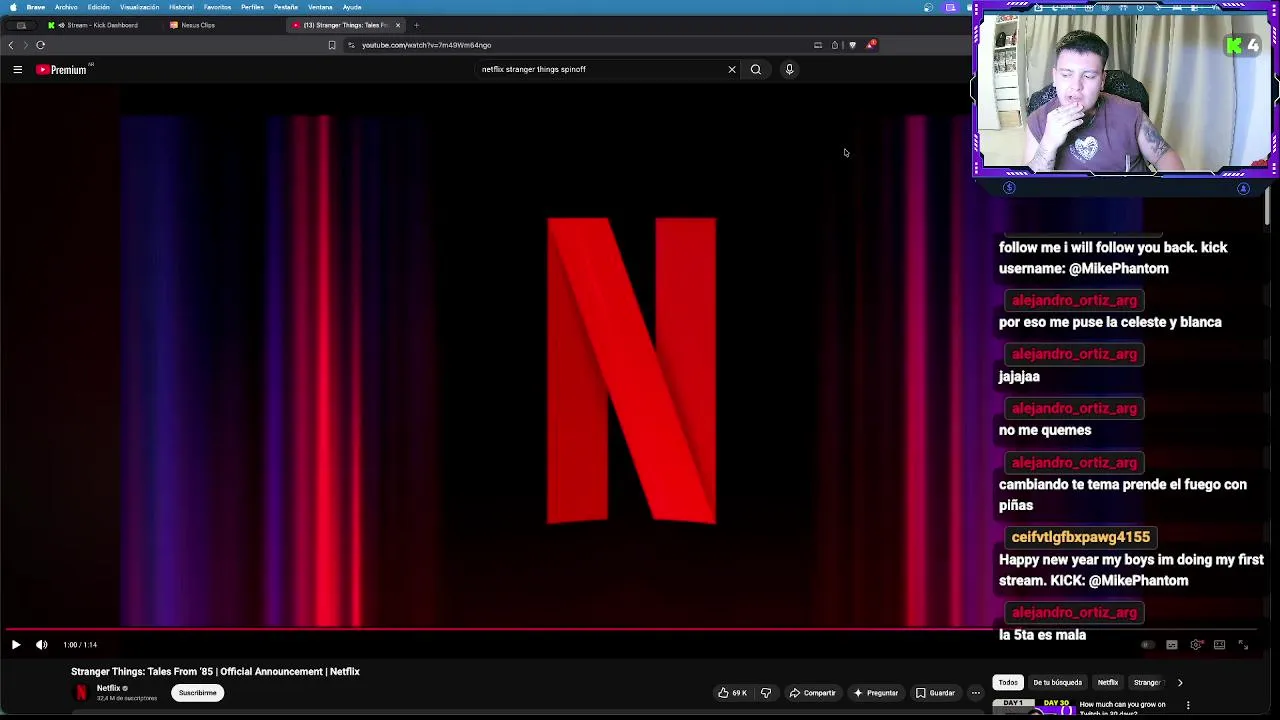Image resolution: width=1280 pixels, height=720 pixels.
Task: Click the share icon in address bar
Action: [835, 45]
